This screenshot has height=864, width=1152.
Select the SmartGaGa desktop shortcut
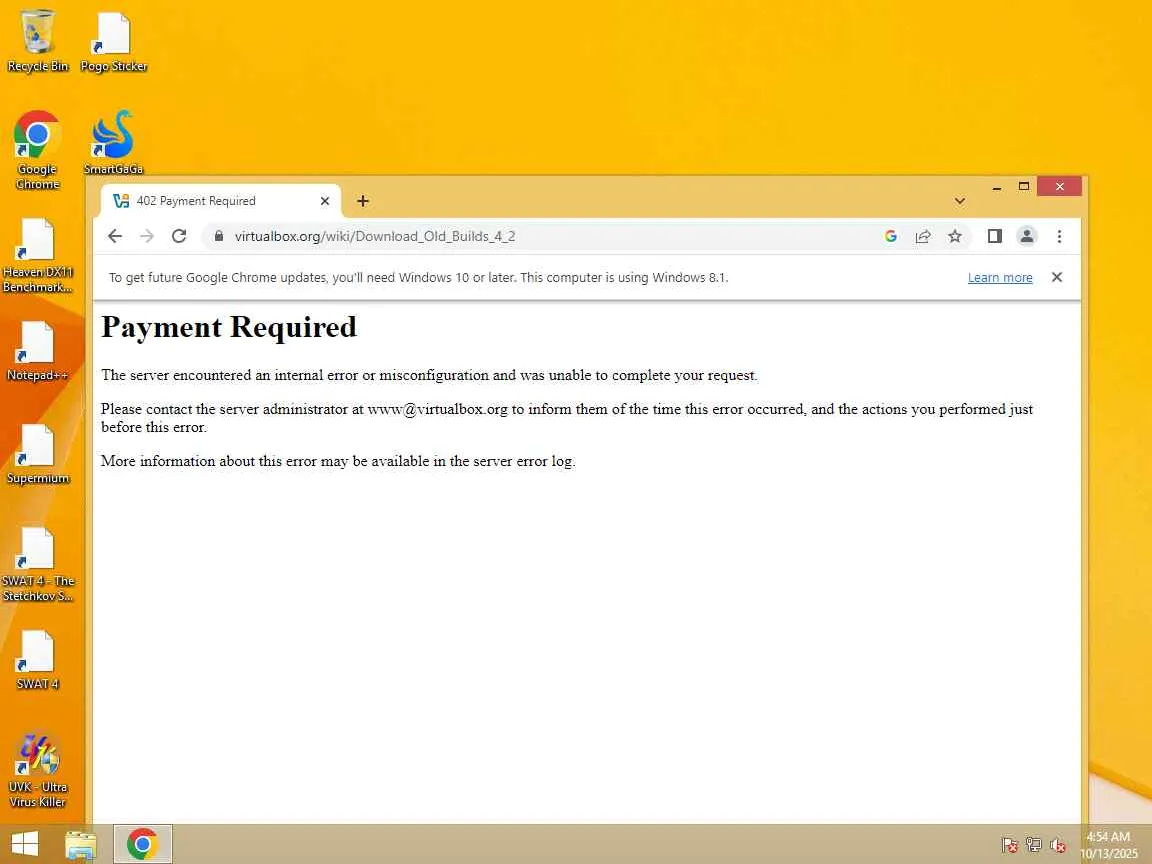click(x=113, y=143)
